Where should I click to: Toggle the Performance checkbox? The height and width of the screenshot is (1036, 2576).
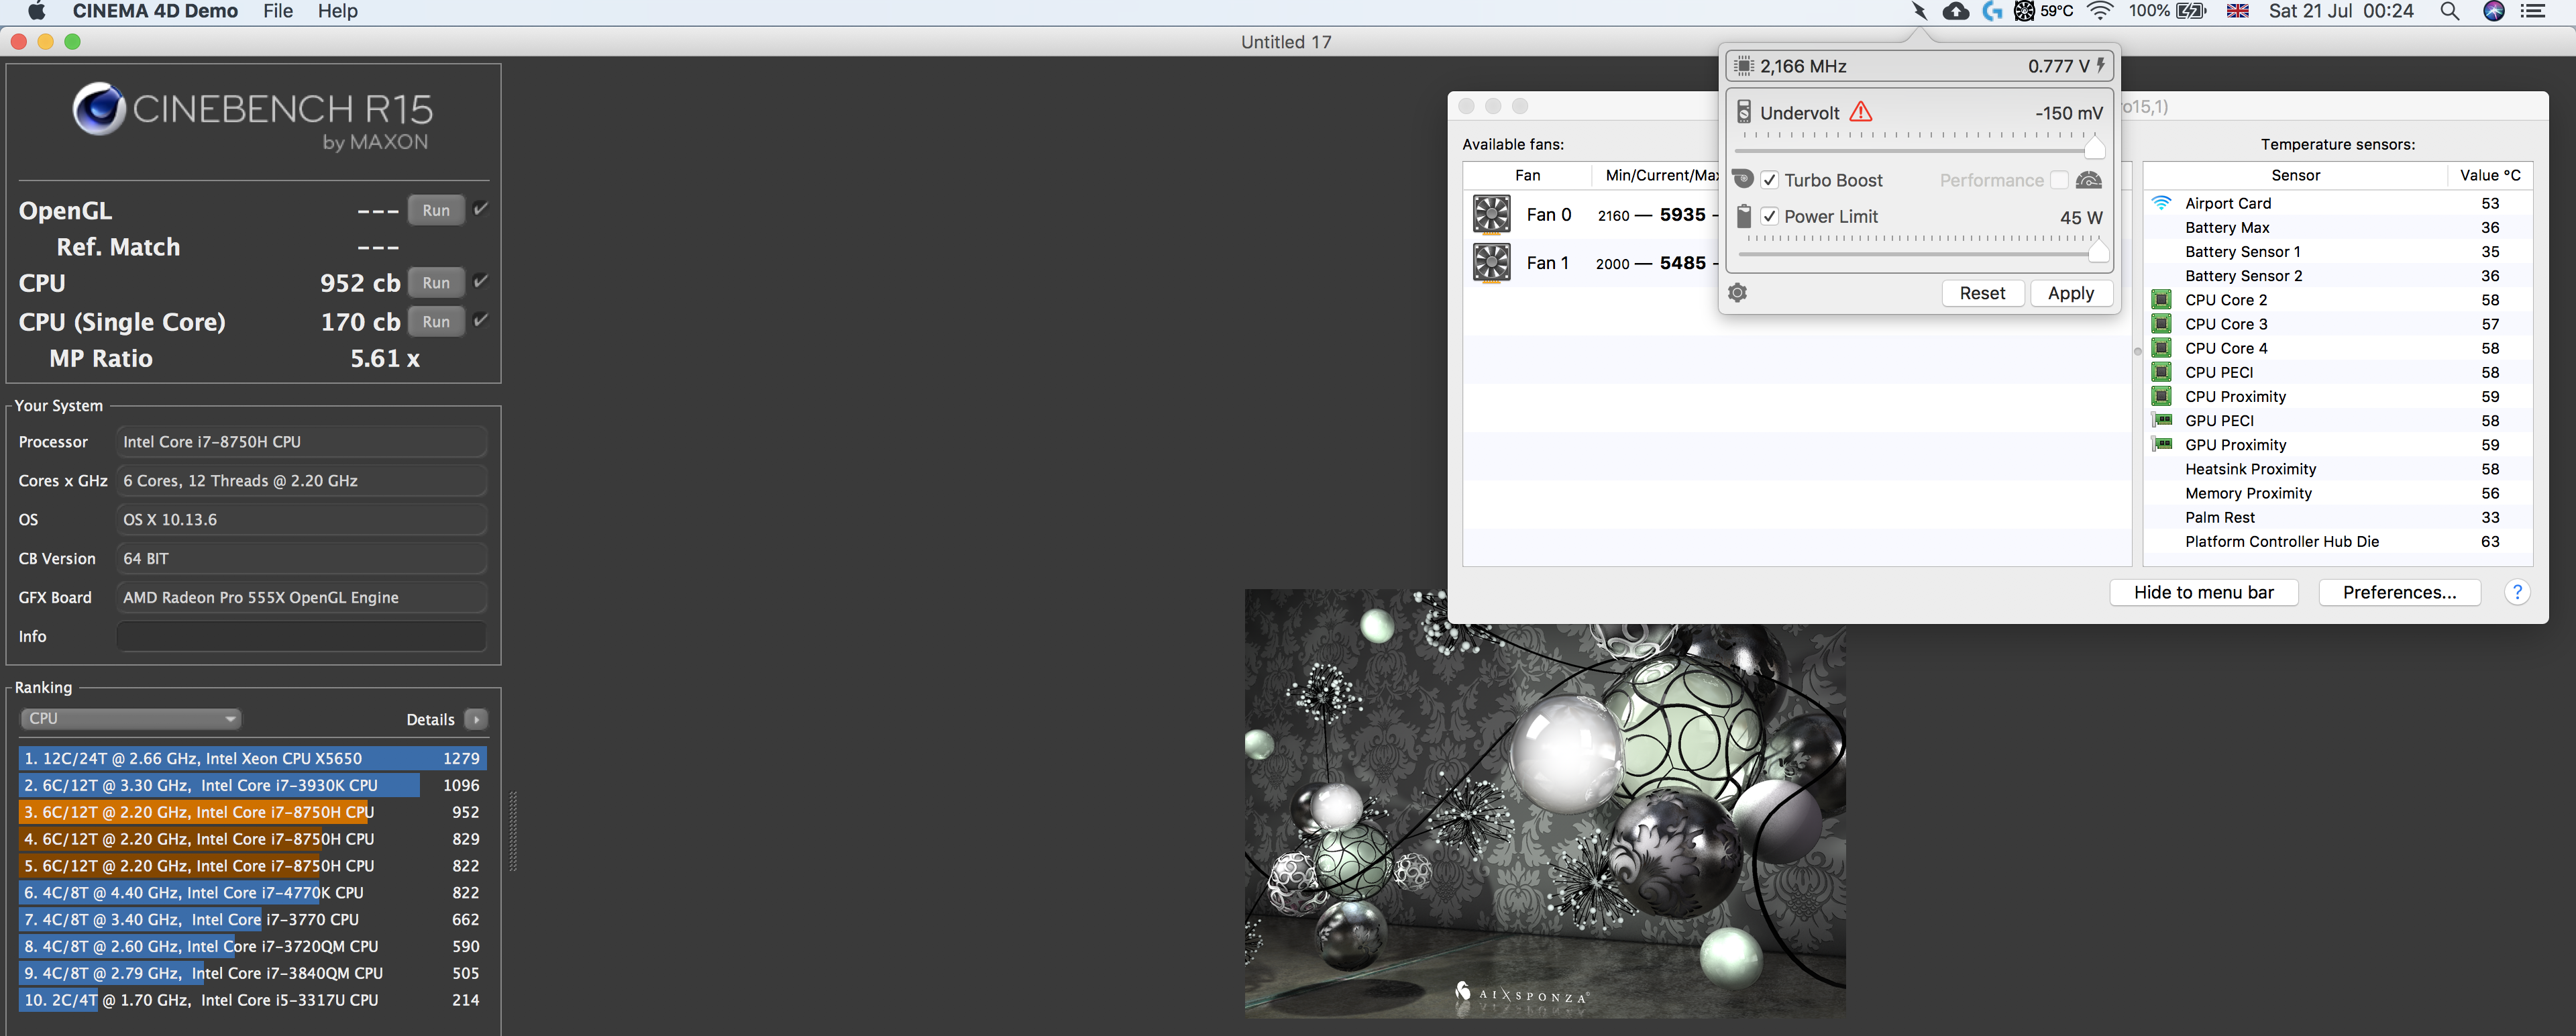[x=2058, y=180]
